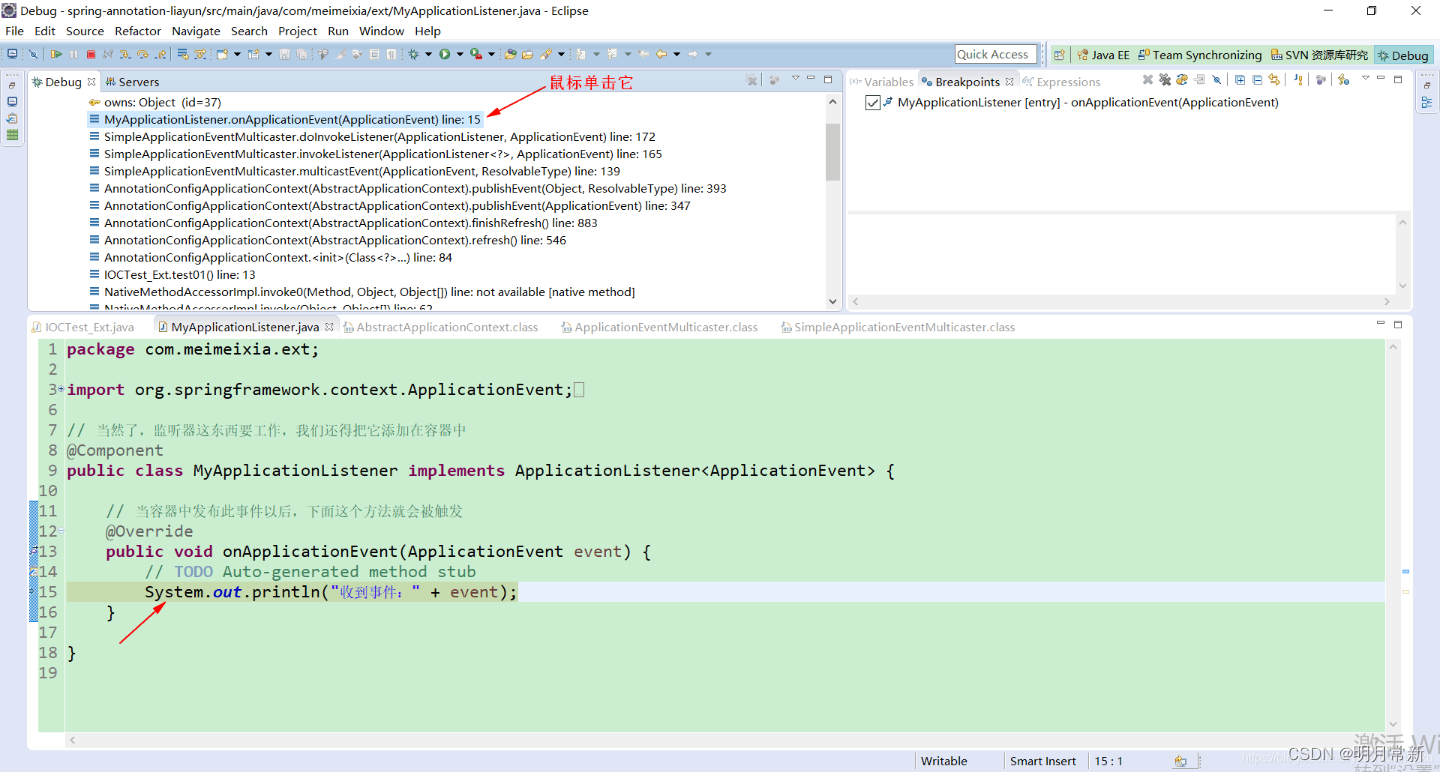The image size is (1440, 772).
Task: Click Collapse All in Breakpoints view
Action: point(1257,80)
